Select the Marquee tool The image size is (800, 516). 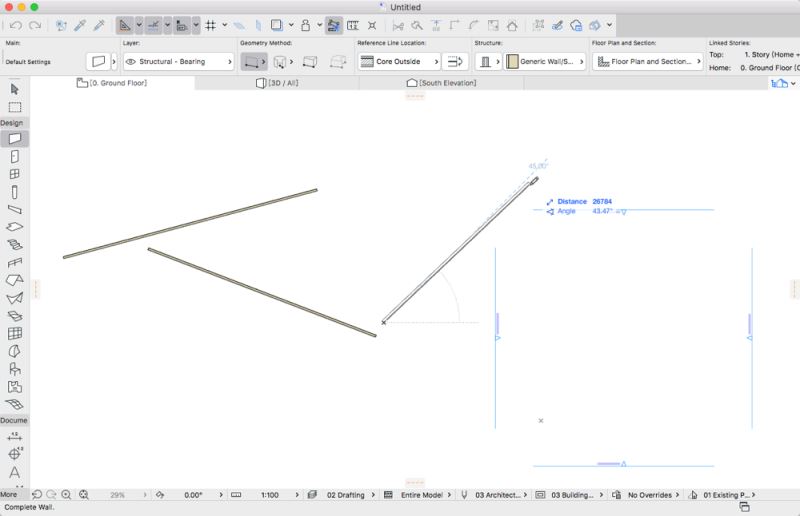point(14,107)
